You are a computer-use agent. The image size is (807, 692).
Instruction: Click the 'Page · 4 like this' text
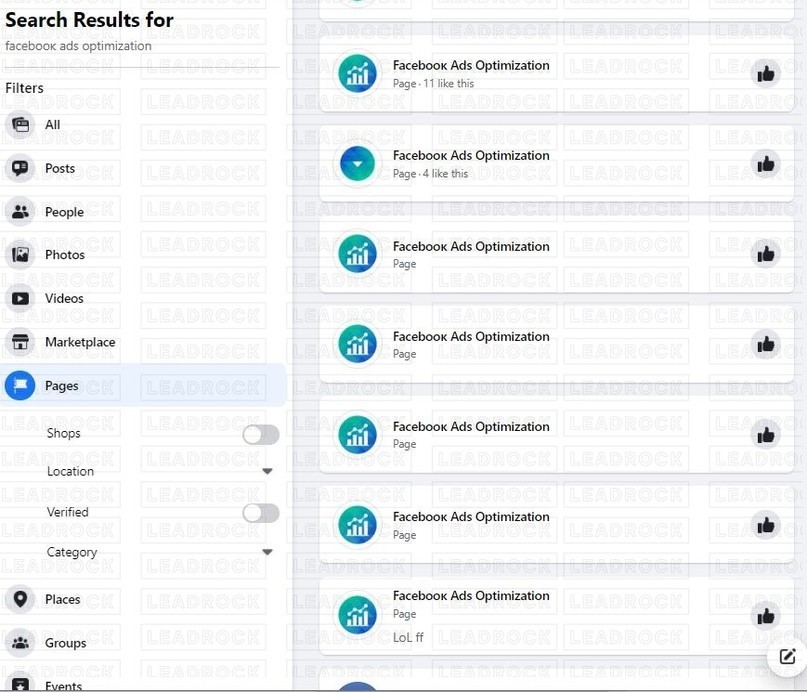pos(430,173)
